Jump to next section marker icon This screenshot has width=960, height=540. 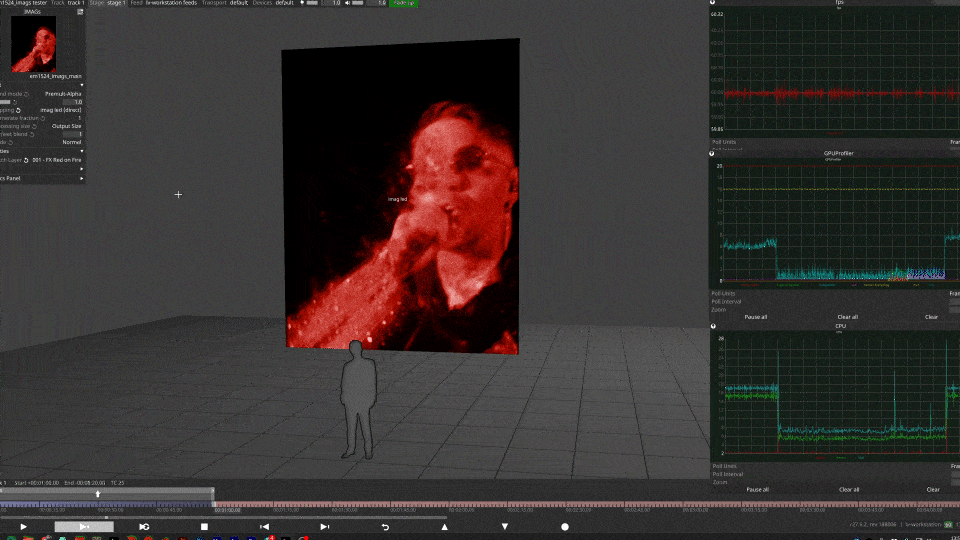click(324, 527)
